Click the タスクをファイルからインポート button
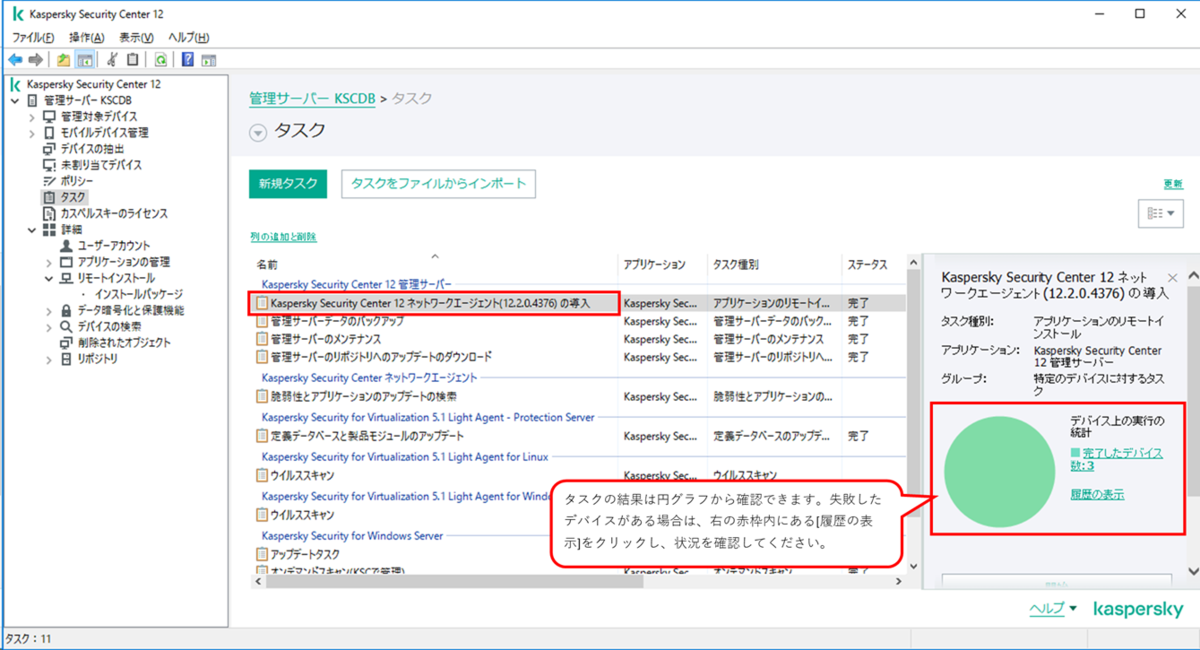This screenshot has width=1200, height=650. coord(438,184)
